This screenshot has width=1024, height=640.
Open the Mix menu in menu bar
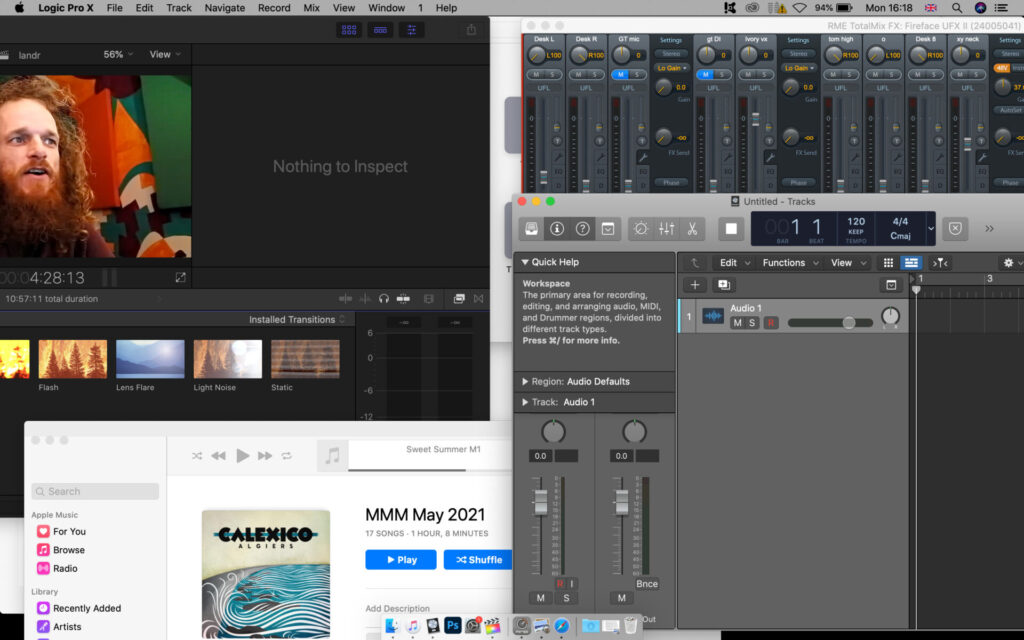[x=311, y=8]
